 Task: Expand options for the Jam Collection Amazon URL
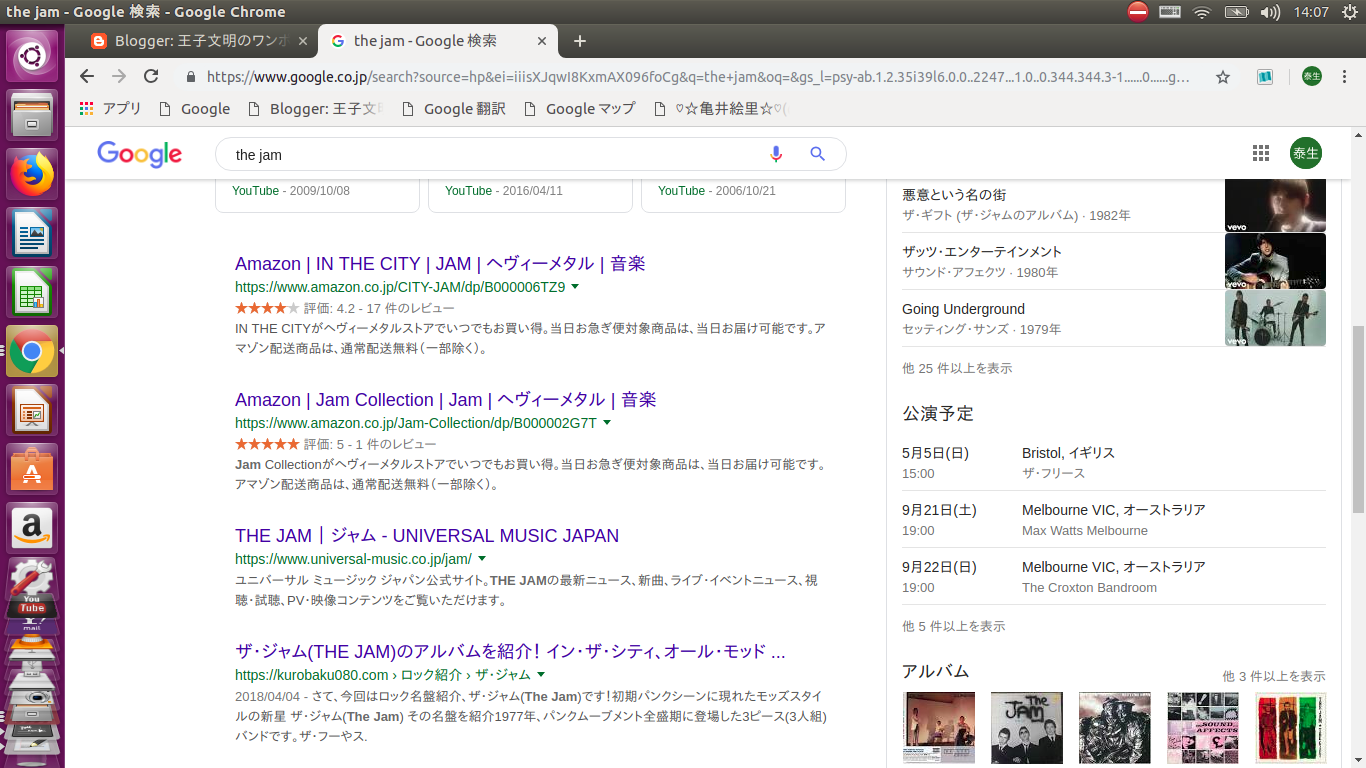point(607,423)
